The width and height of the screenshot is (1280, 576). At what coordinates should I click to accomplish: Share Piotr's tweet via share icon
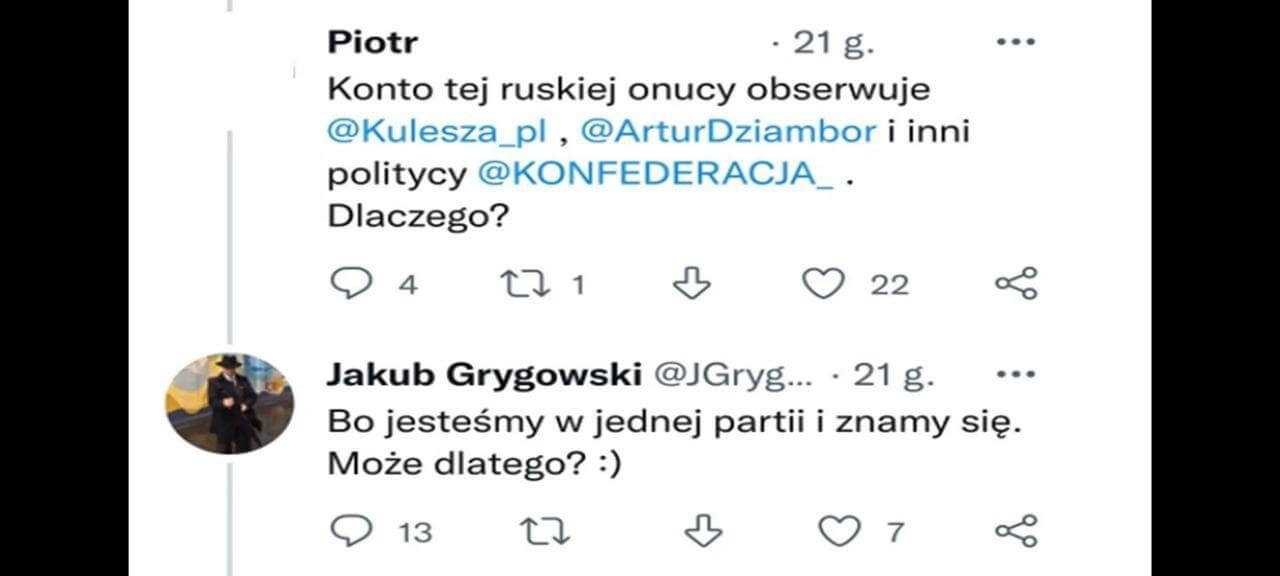click(1016, 284)
